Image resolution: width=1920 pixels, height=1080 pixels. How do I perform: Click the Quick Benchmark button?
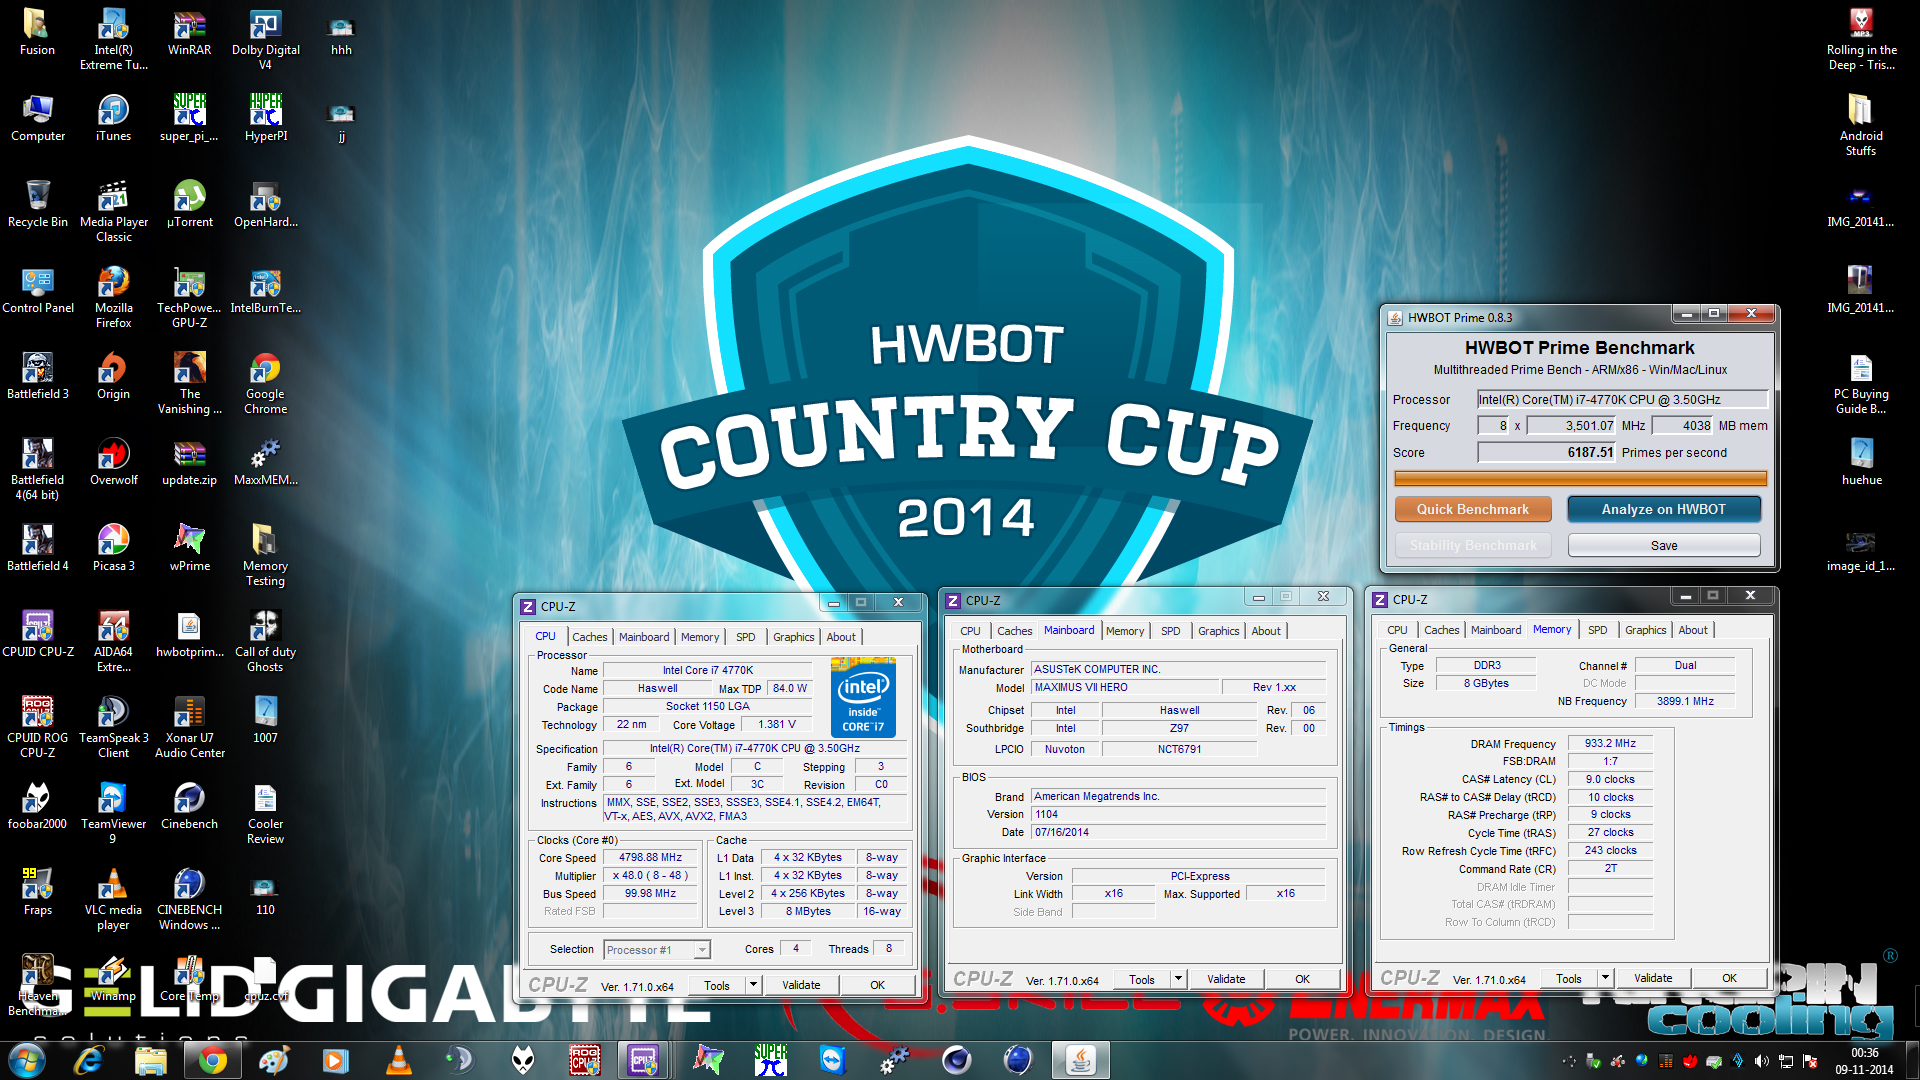1472,509
